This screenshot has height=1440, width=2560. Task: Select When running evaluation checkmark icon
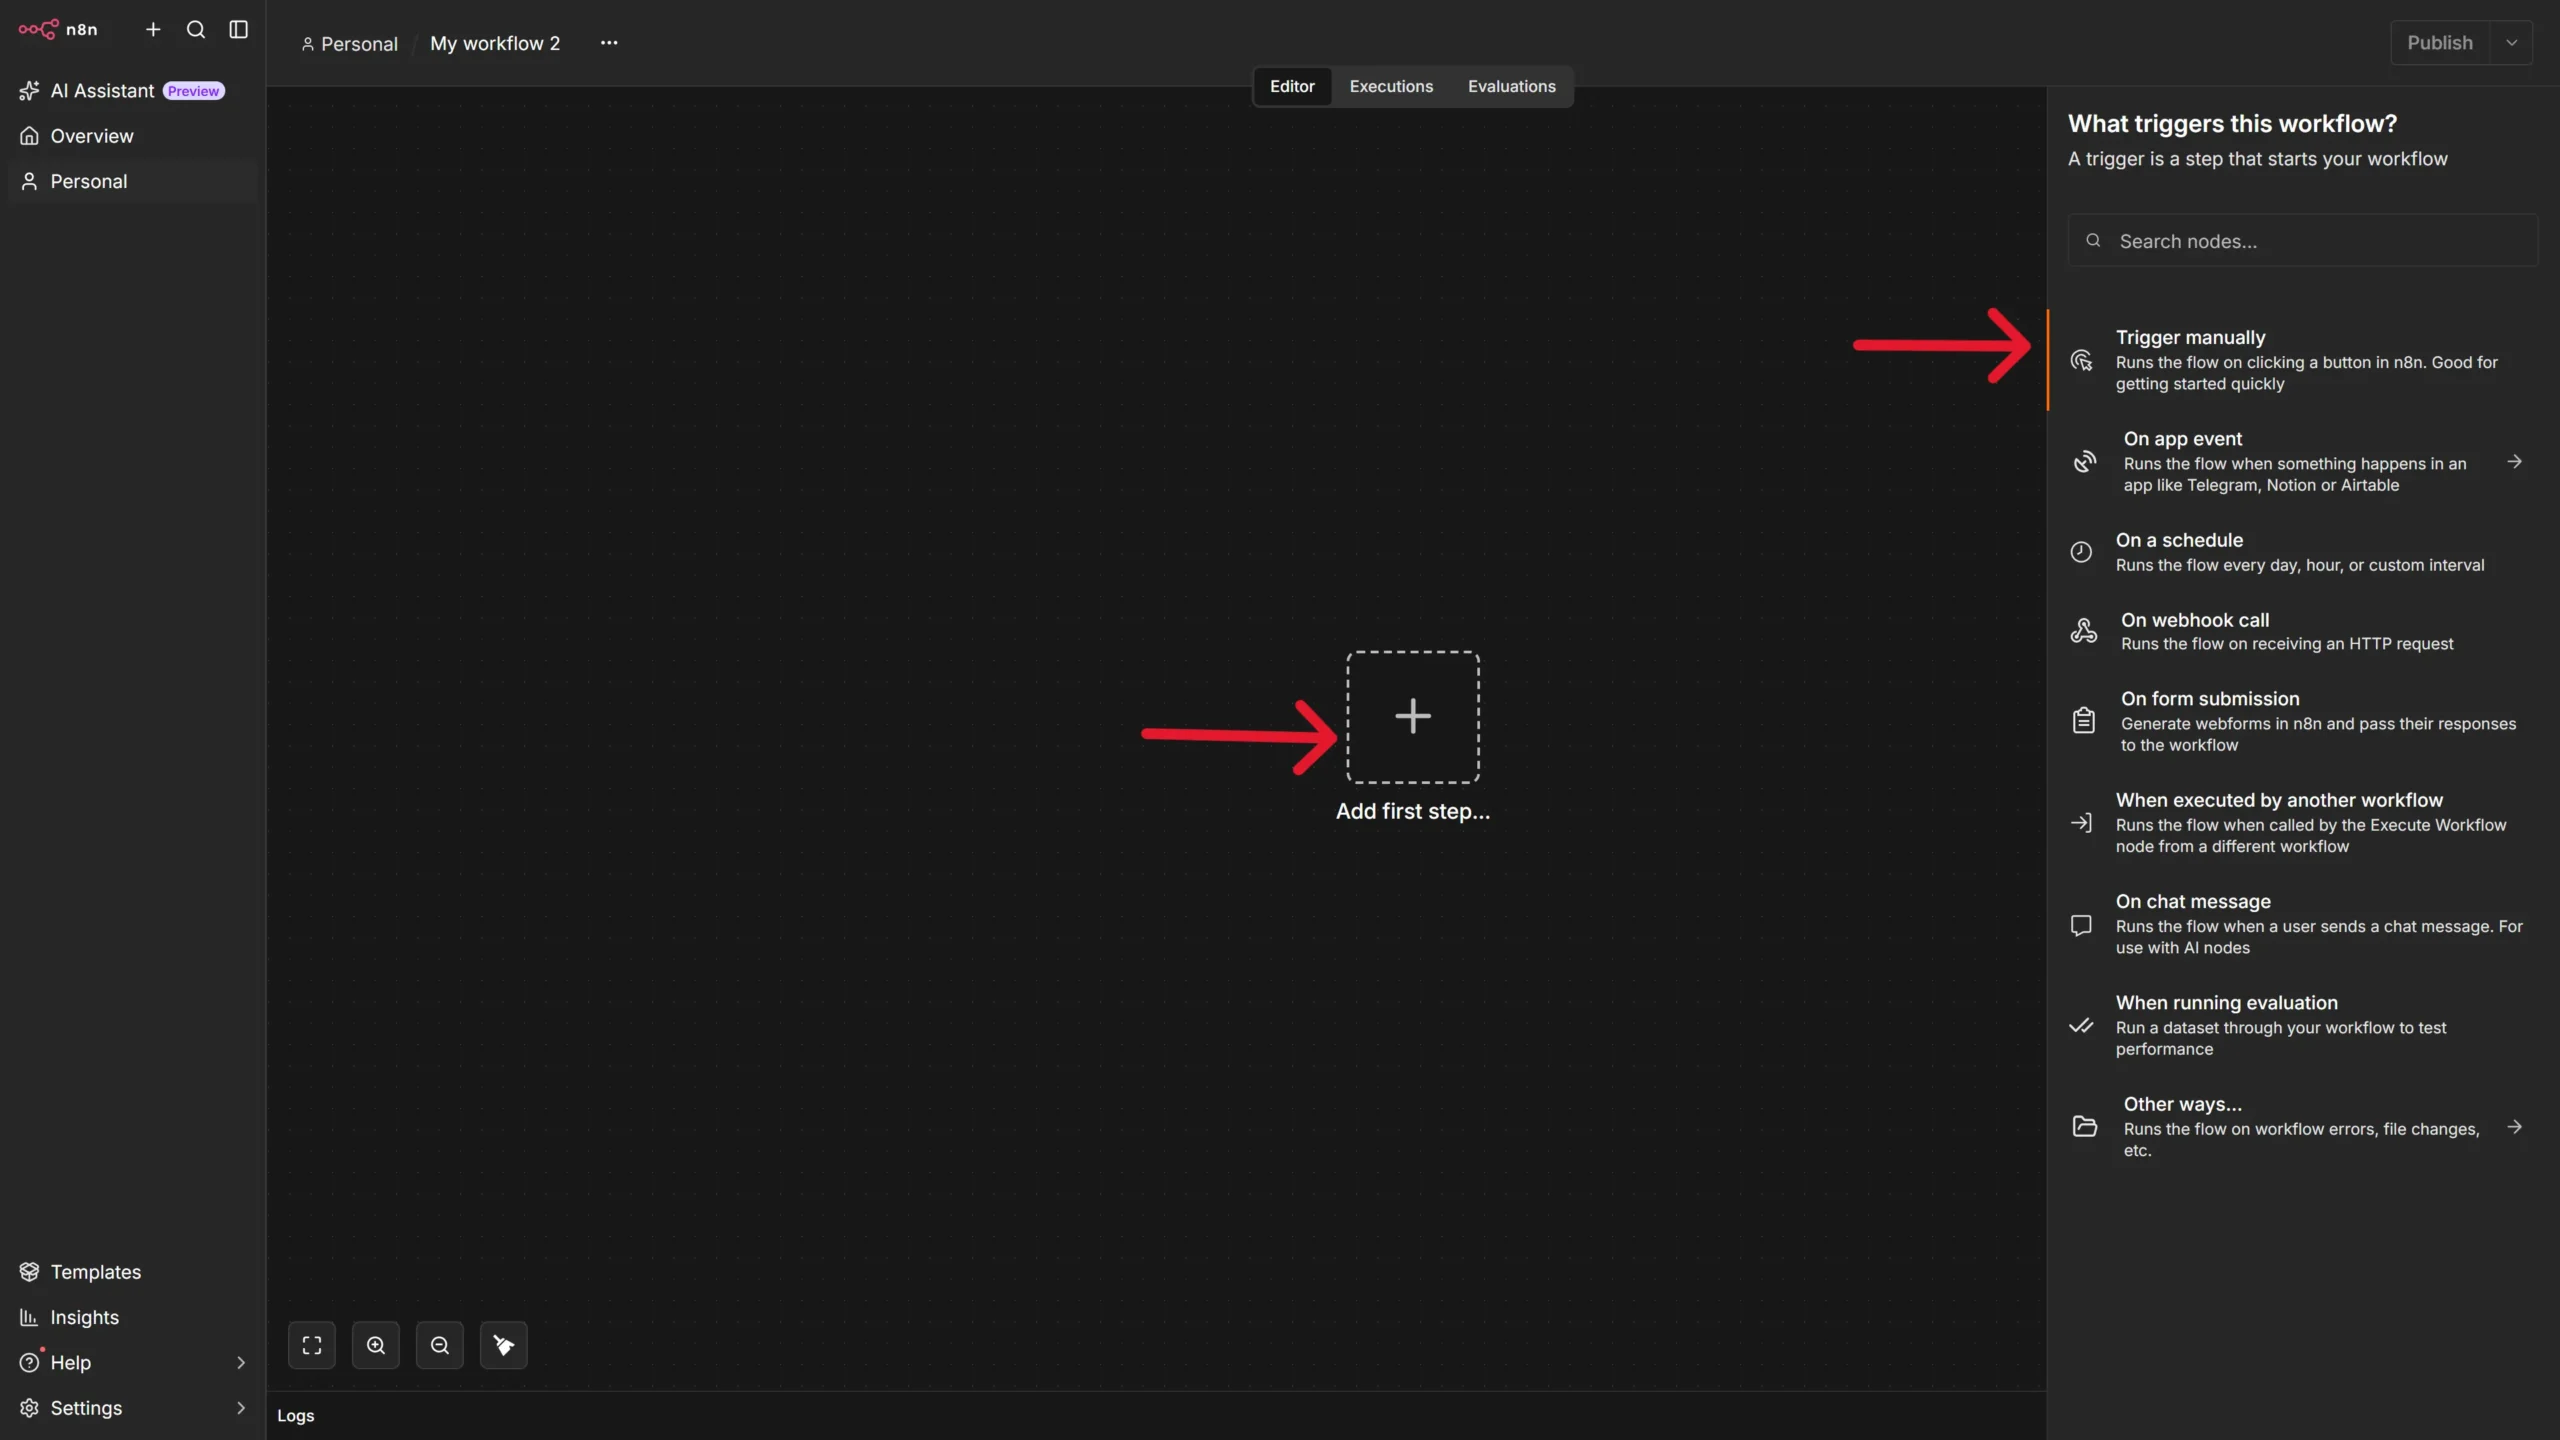click(2081, 1025)
